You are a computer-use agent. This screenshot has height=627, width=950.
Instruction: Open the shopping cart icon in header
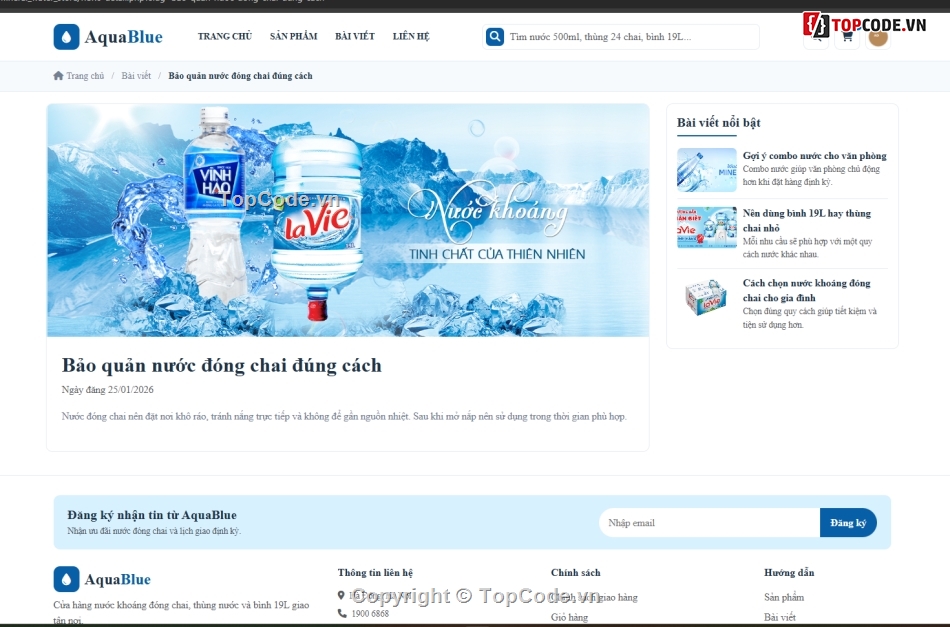847,37
